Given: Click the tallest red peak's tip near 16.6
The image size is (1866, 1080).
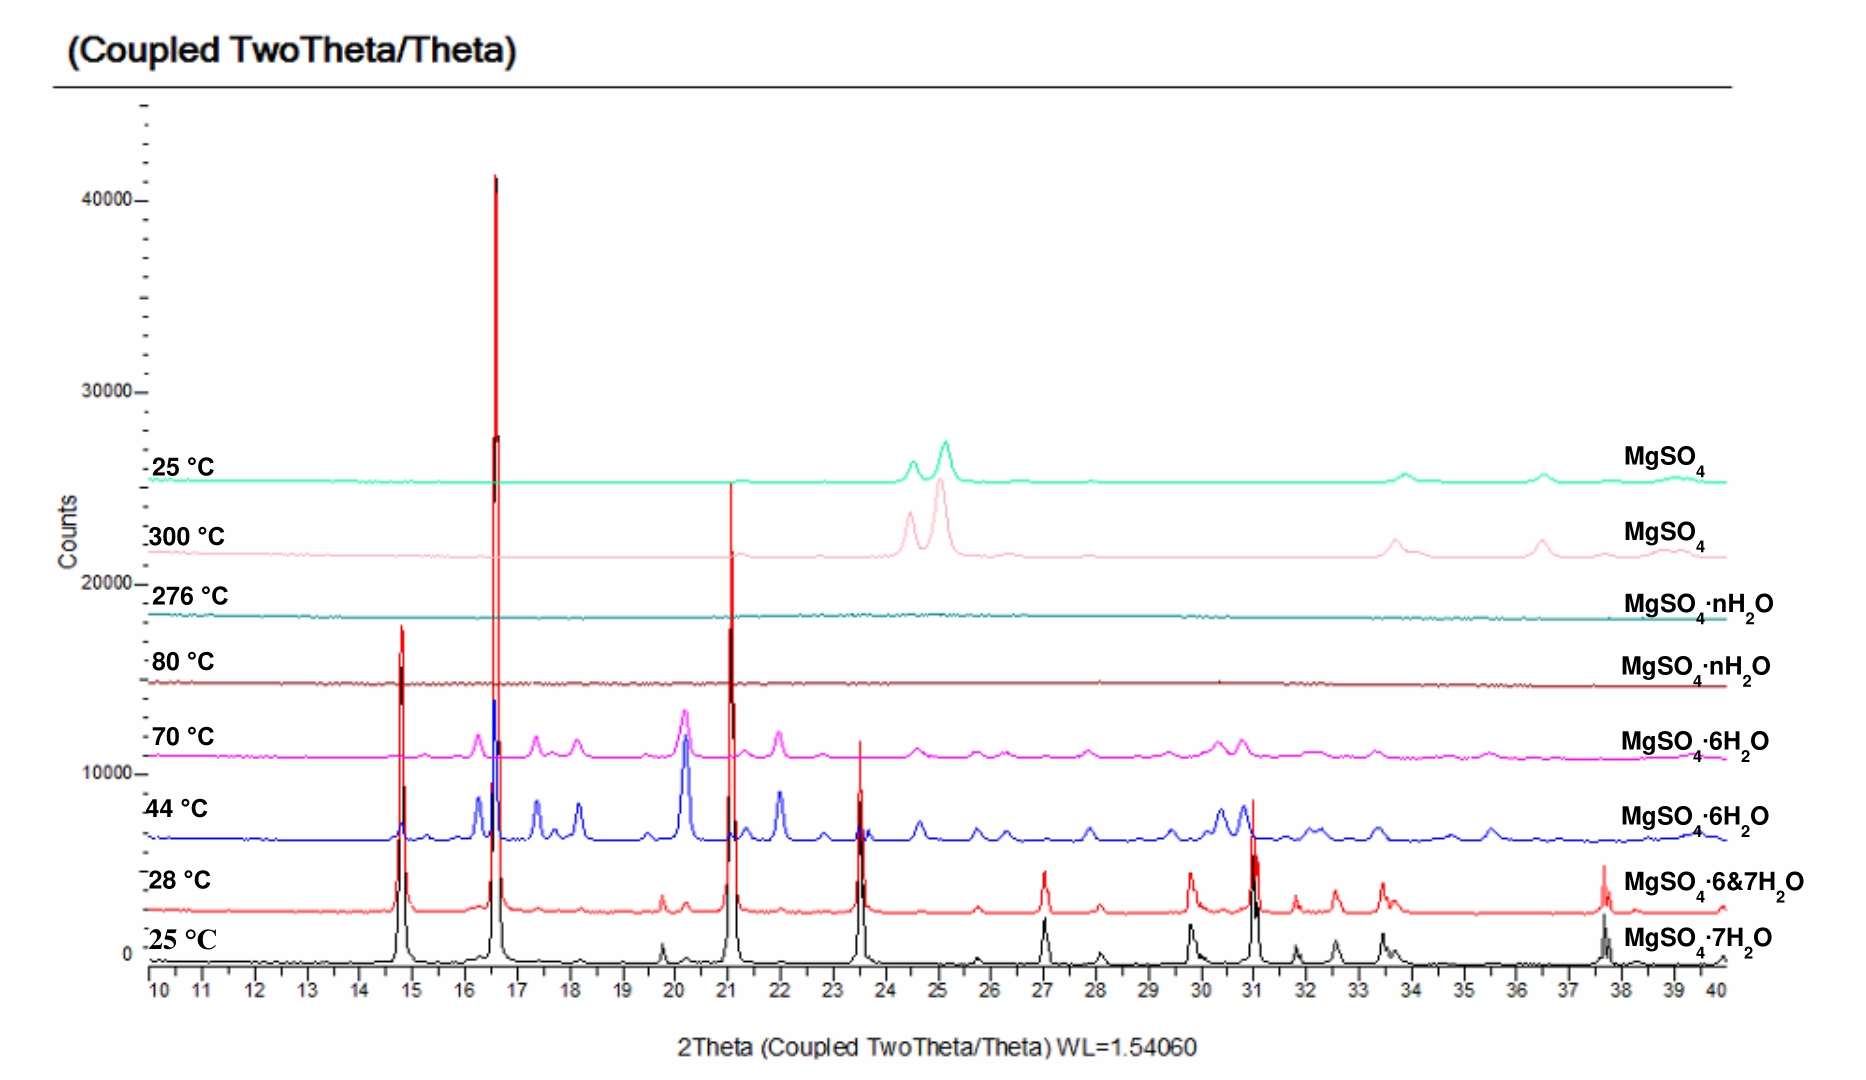Looking at the screenshot, I should tap(495, 178).
